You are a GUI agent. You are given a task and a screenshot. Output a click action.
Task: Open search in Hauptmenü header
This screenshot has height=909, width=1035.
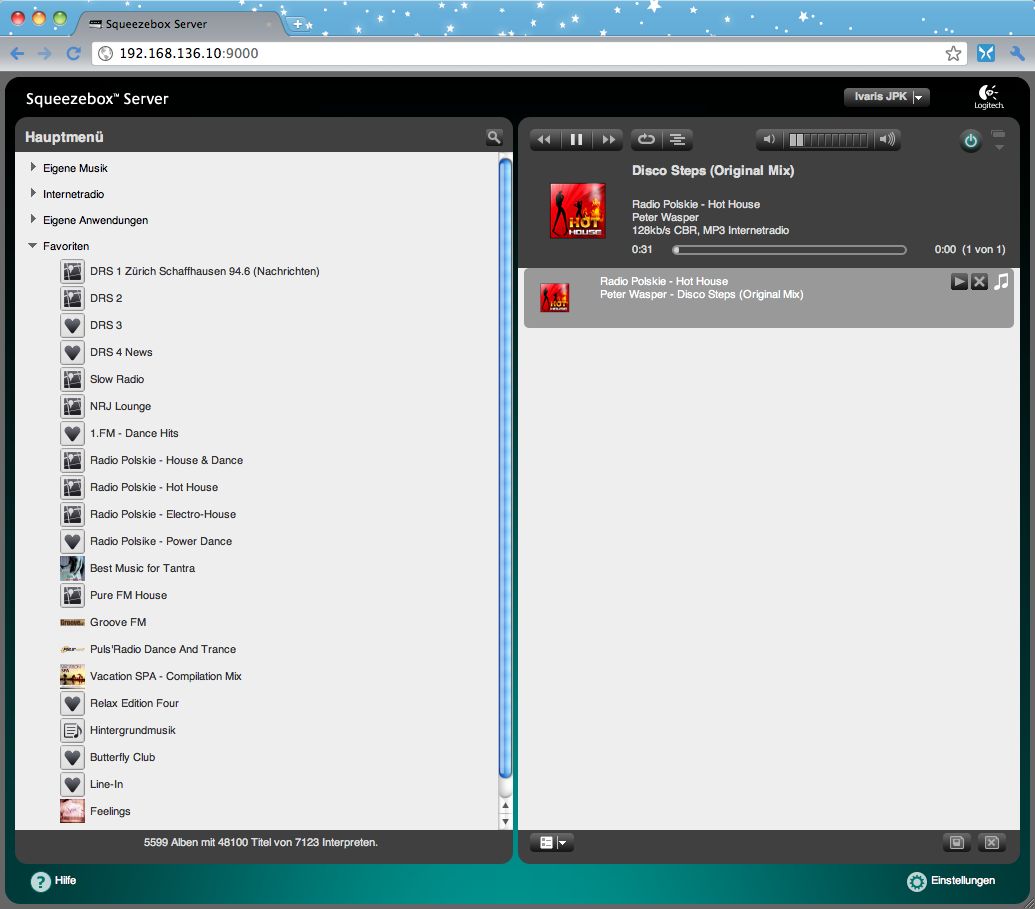point(494,137)
